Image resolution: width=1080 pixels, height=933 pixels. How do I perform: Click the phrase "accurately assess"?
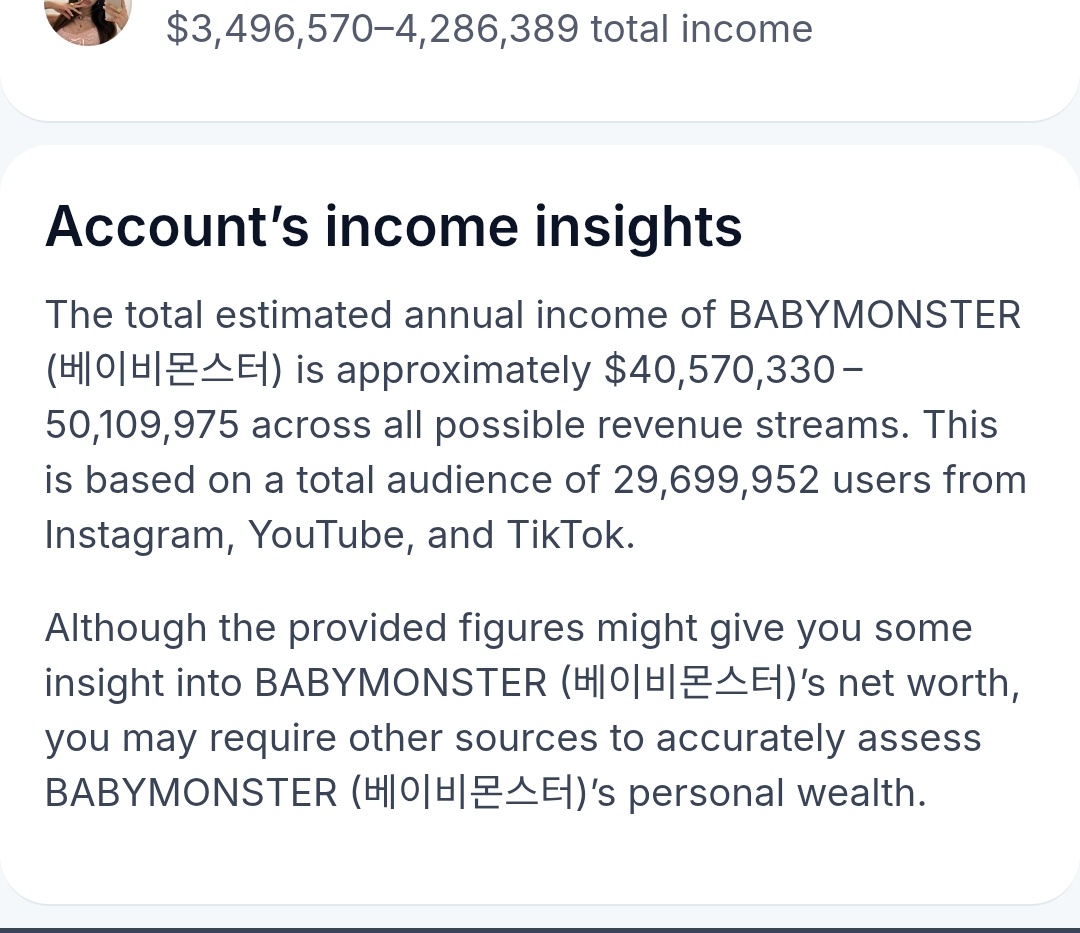click(x=818, y=738)
